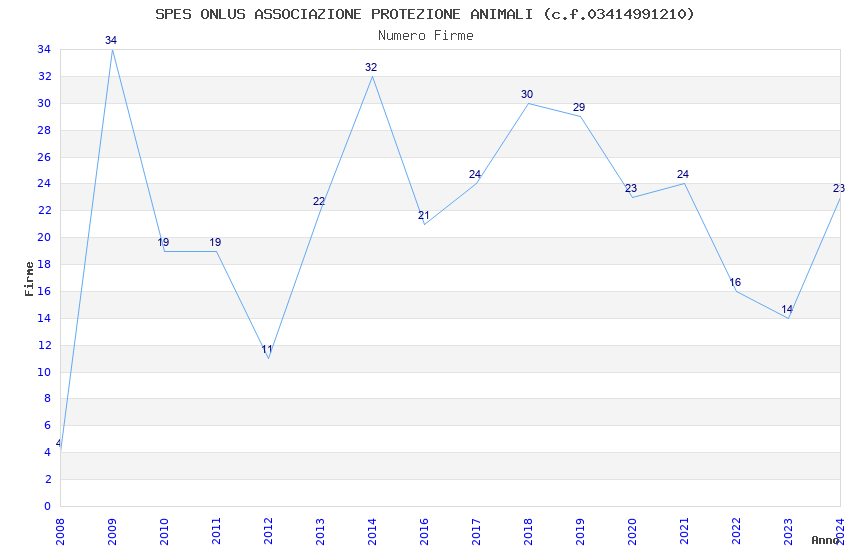Image resolution: width=850 pixels, height=550 pixels.
Task: Click y-axis tick label 32
Action: tap(44, 76)
